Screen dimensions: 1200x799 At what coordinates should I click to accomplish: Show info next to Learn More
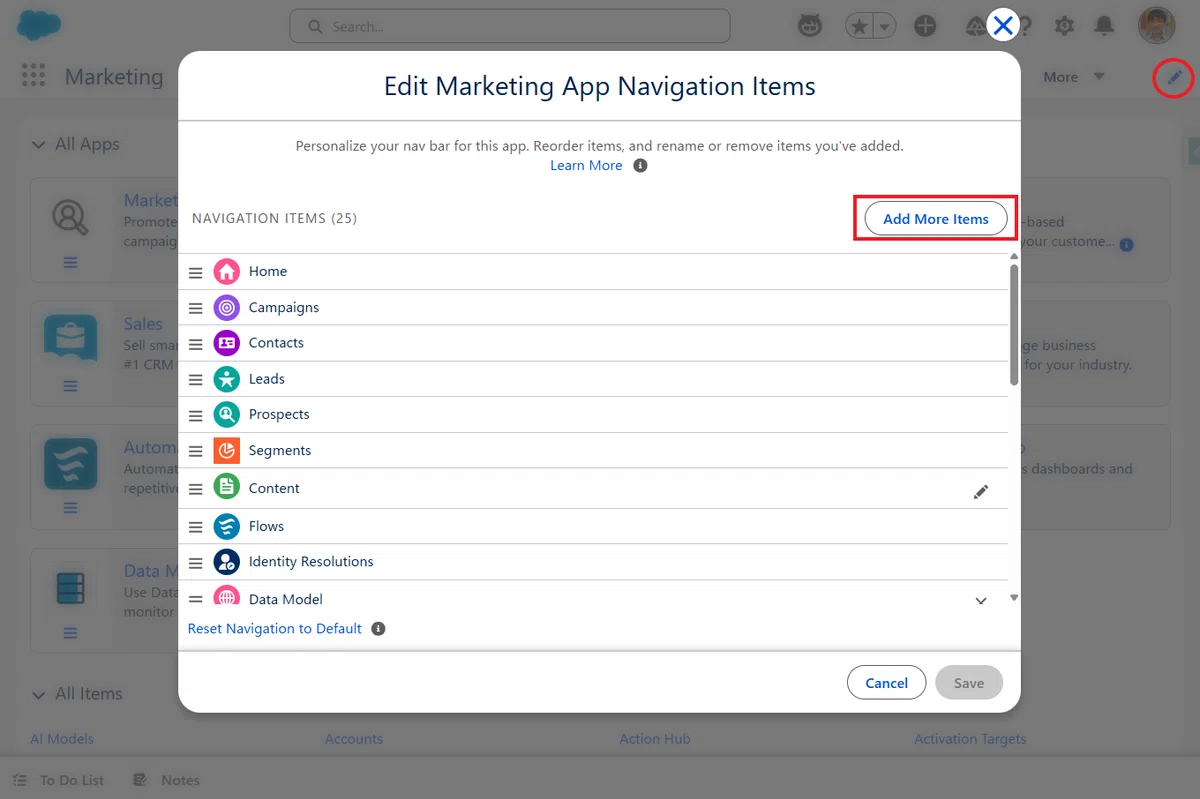click(641, 166)
